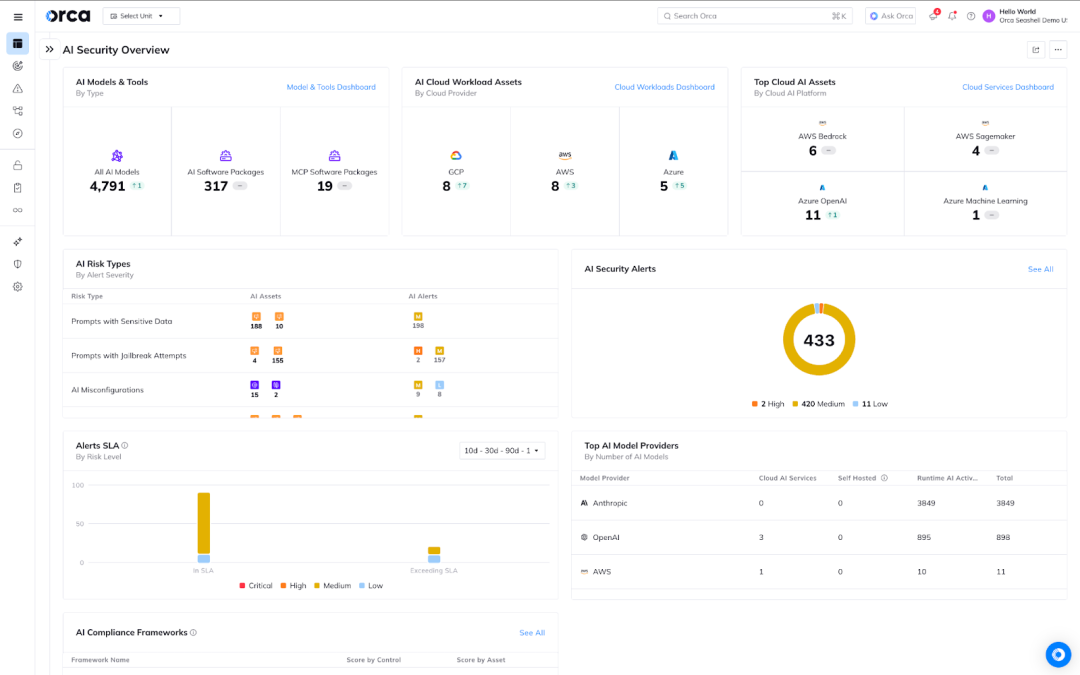Open the settings gear in sidebar
The image size is (1080, 675).
(x=17, y=287)
